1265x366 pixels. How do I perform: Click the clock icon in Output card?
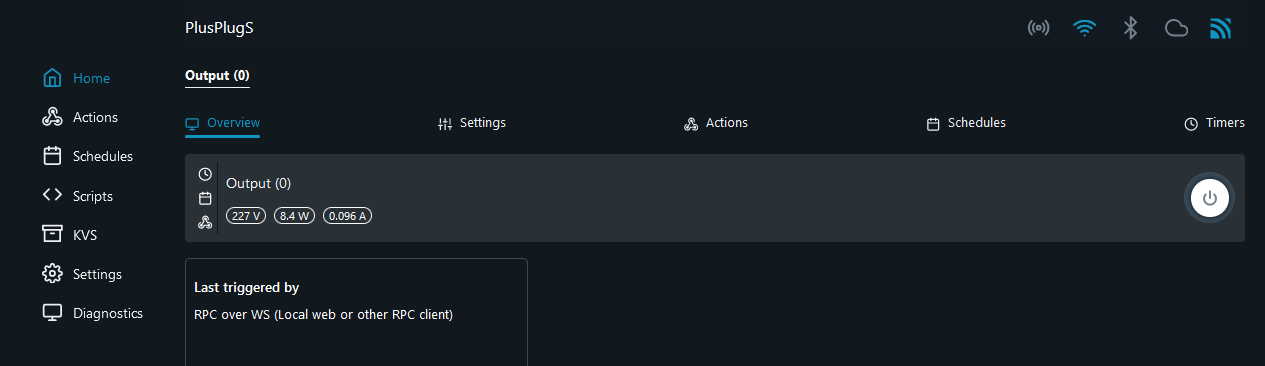pos(205,174)
